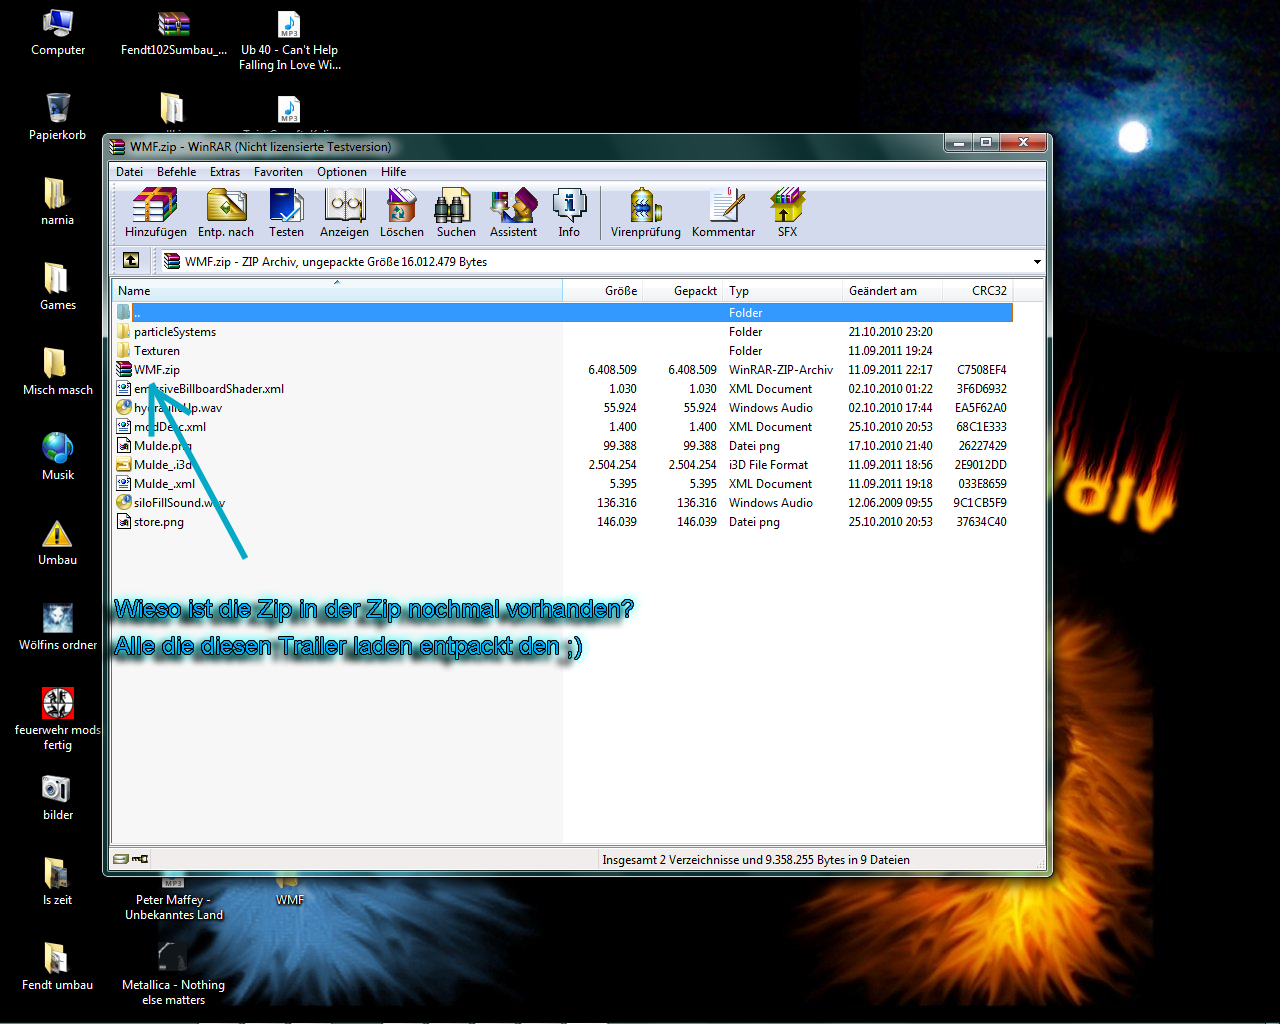Sort by the Typ column header
This screenshot has height=1024, width=1280.
(782, 291)
